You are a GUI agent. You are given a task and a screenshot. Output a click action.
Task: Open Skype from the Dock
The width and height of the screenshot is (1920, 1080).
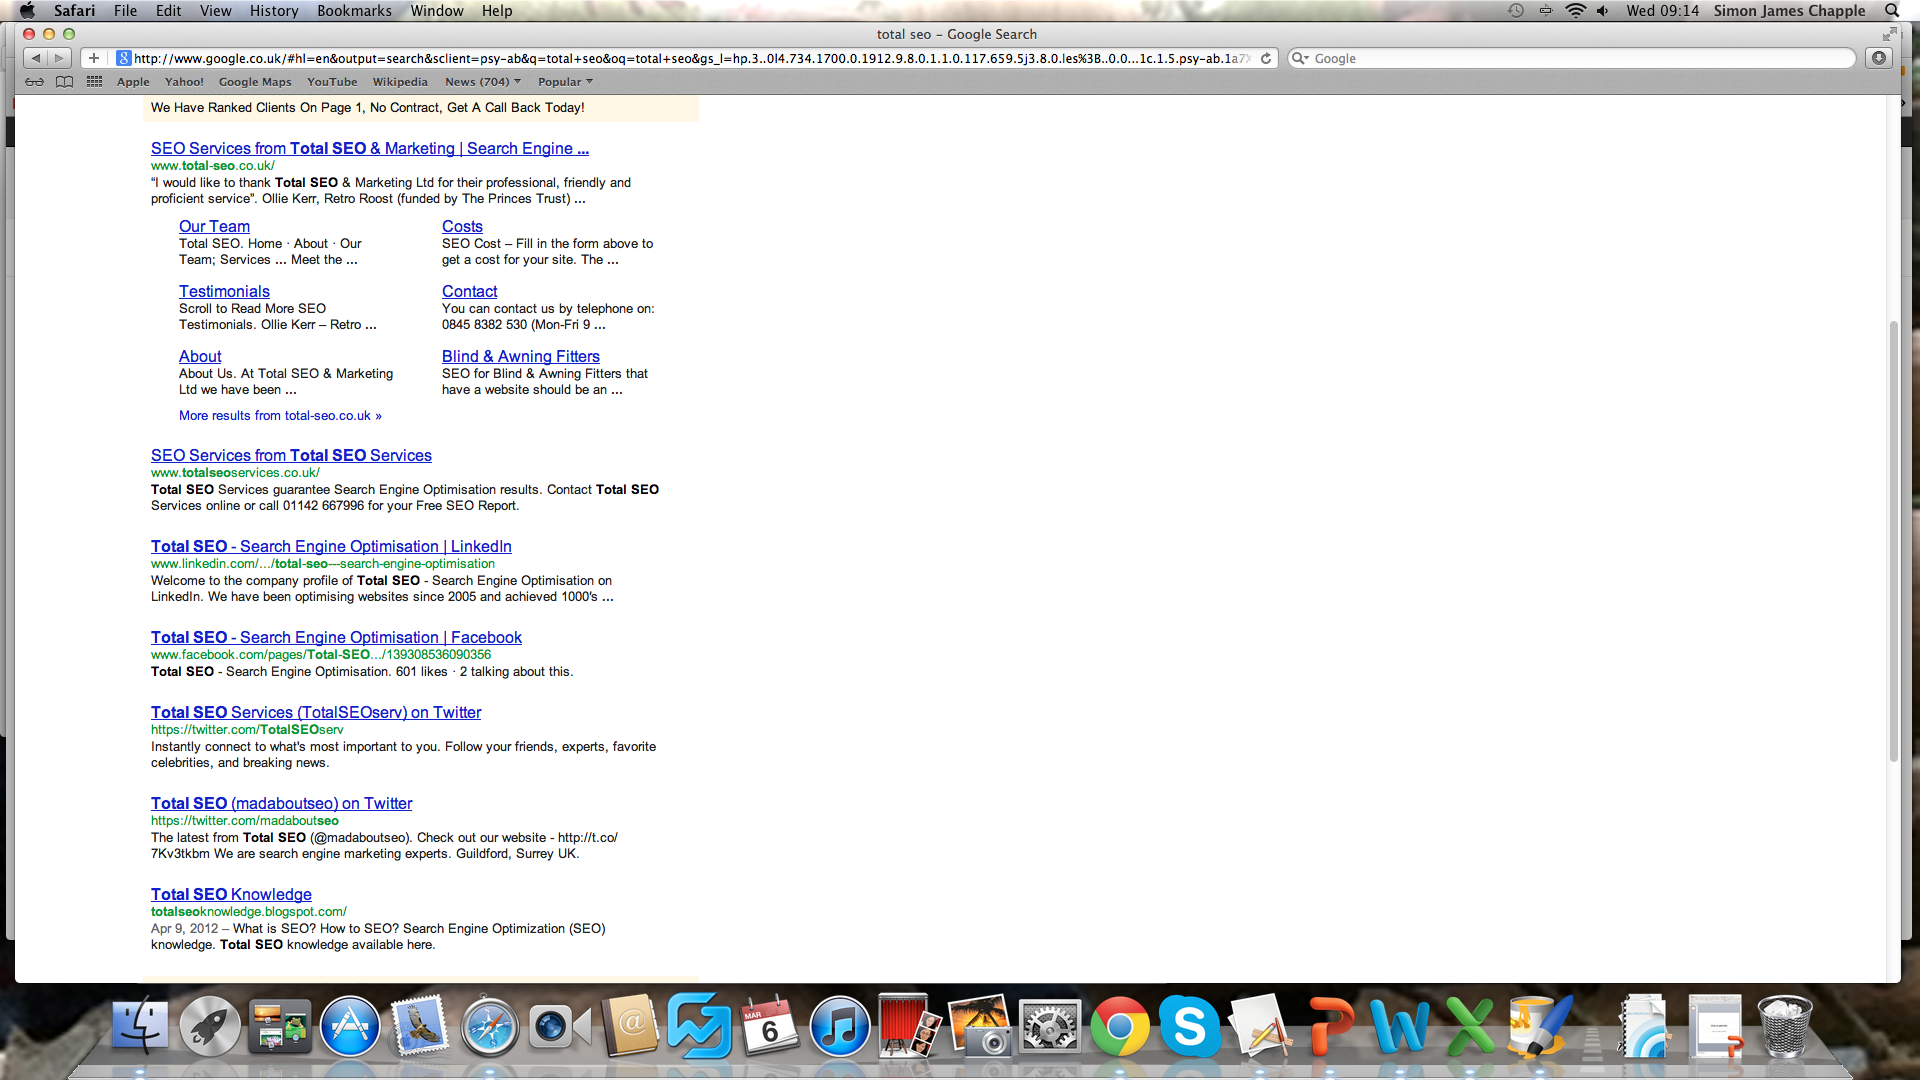tap(1189, 1026)
